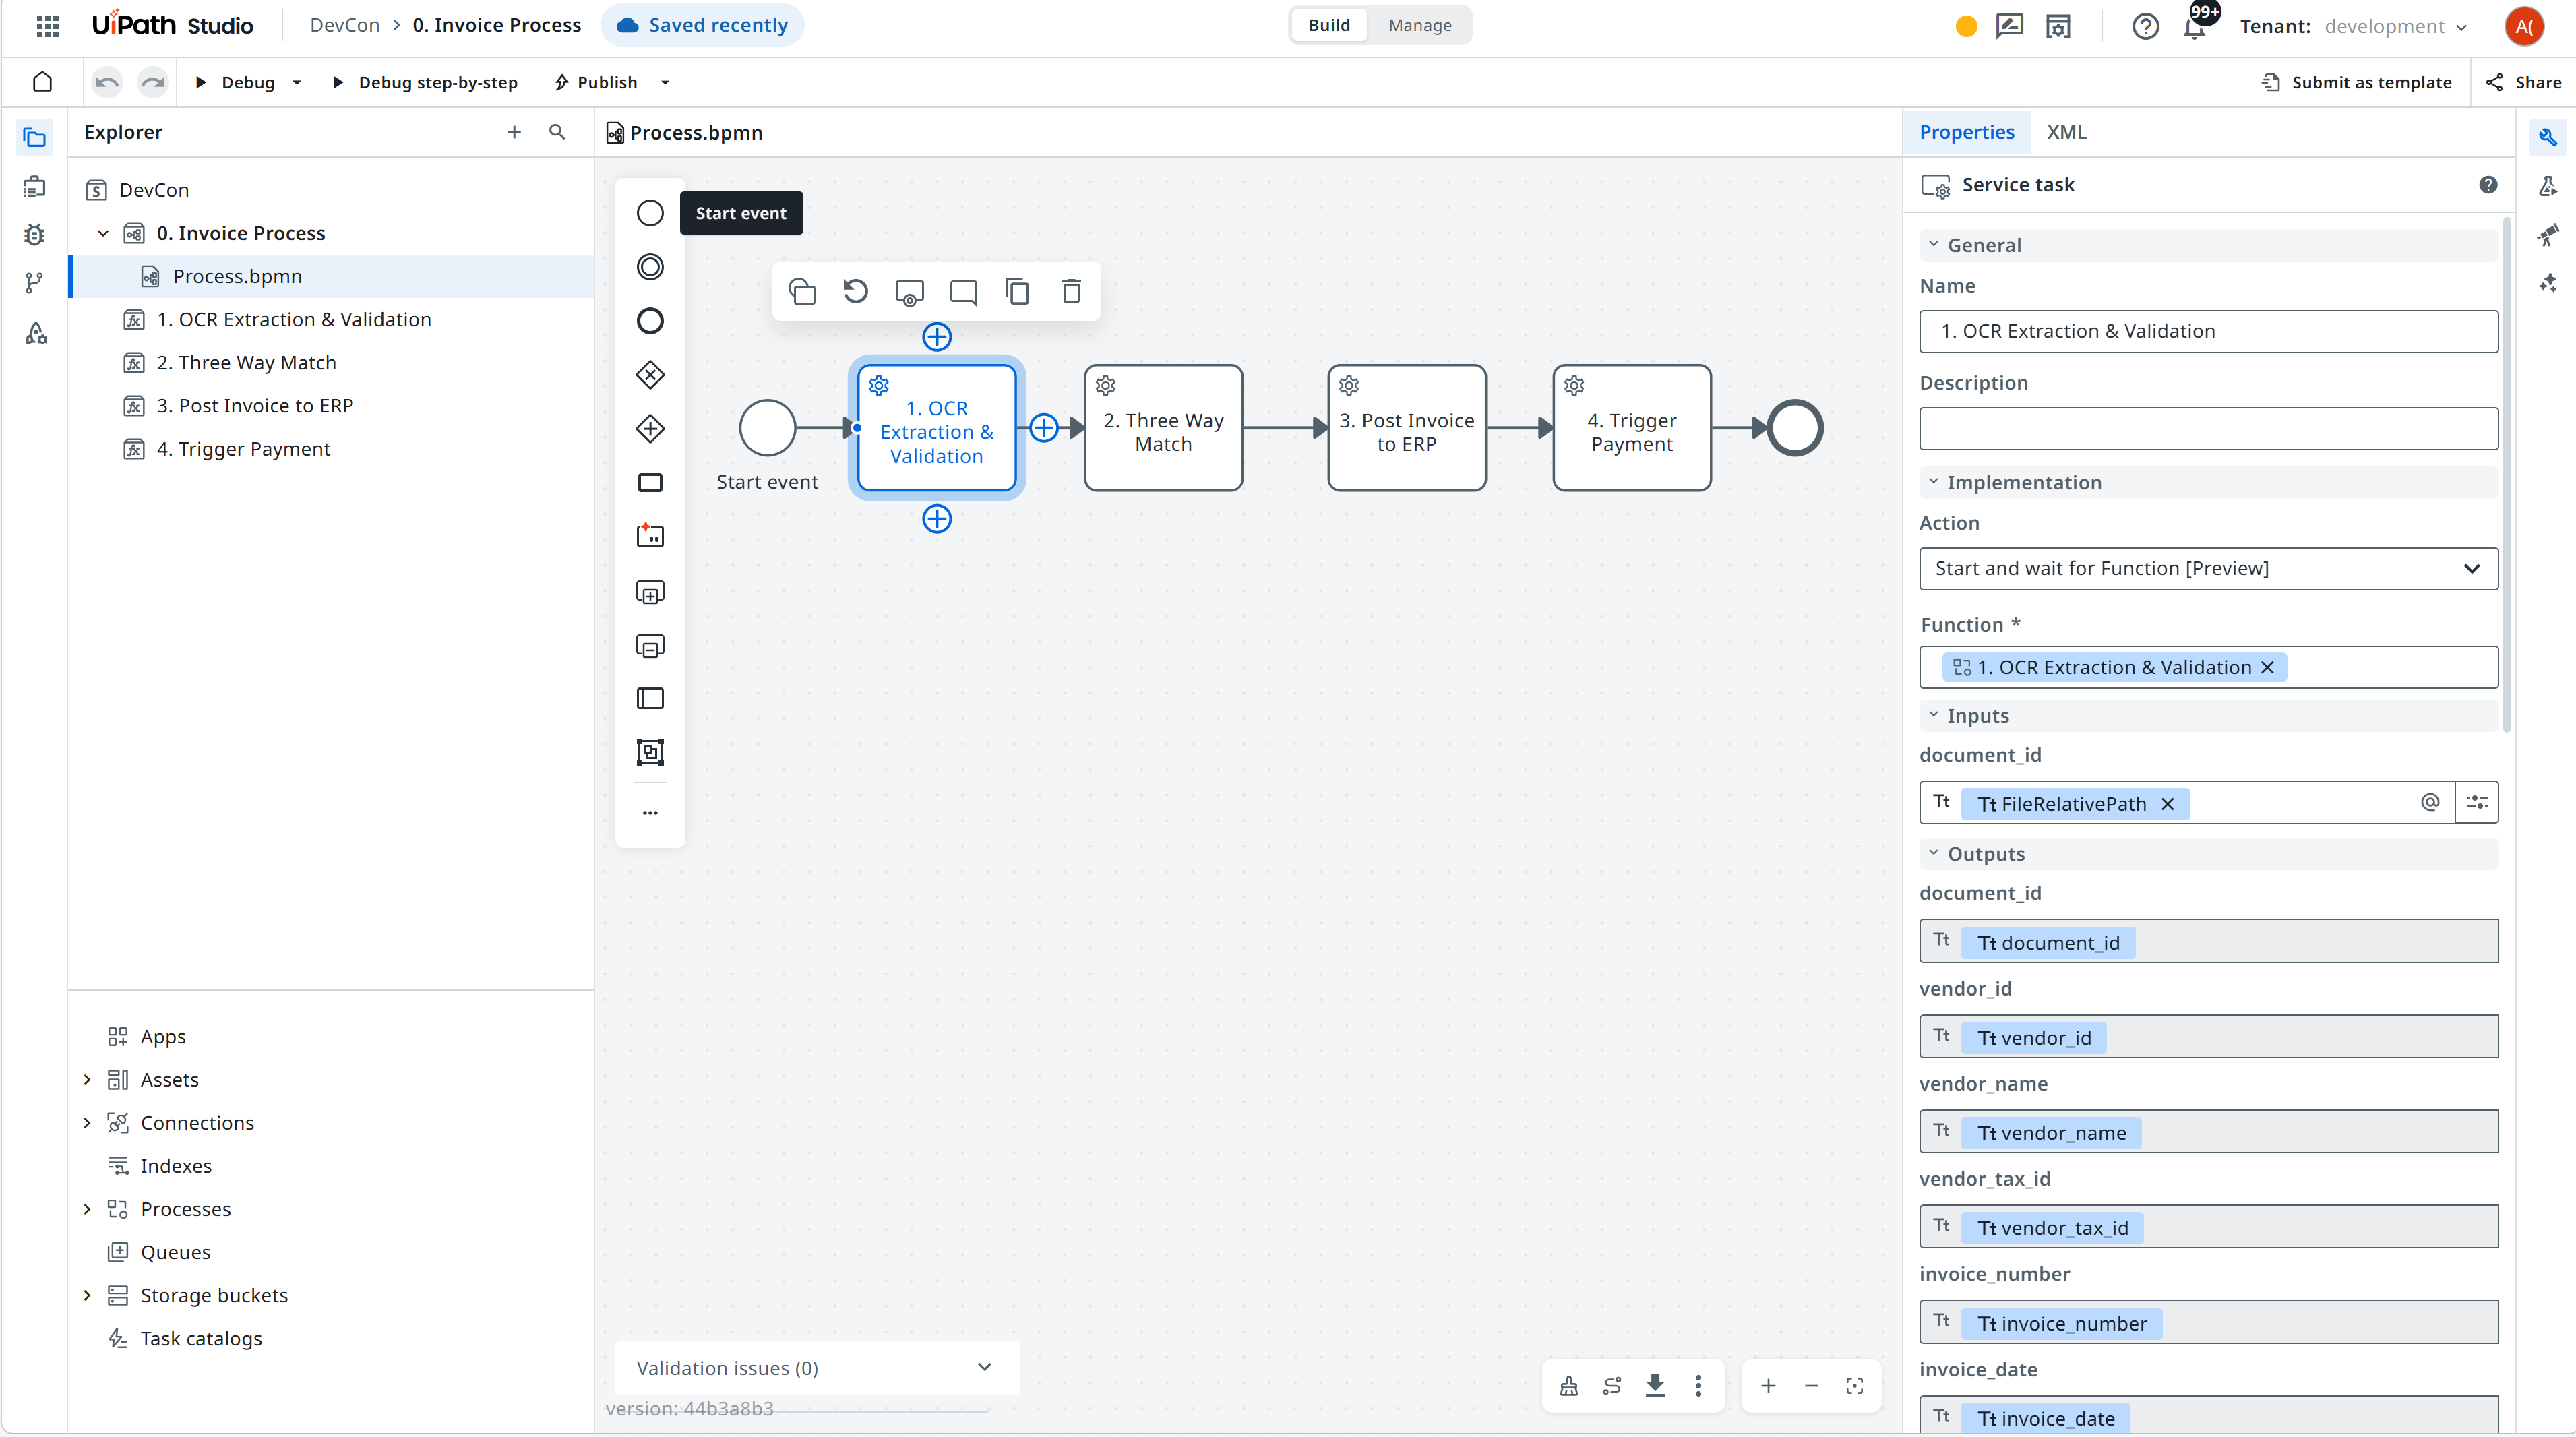Viewport: 2576px width, 1437px height.
Task: Add a new item in Explorer
Action: point(514,132)
